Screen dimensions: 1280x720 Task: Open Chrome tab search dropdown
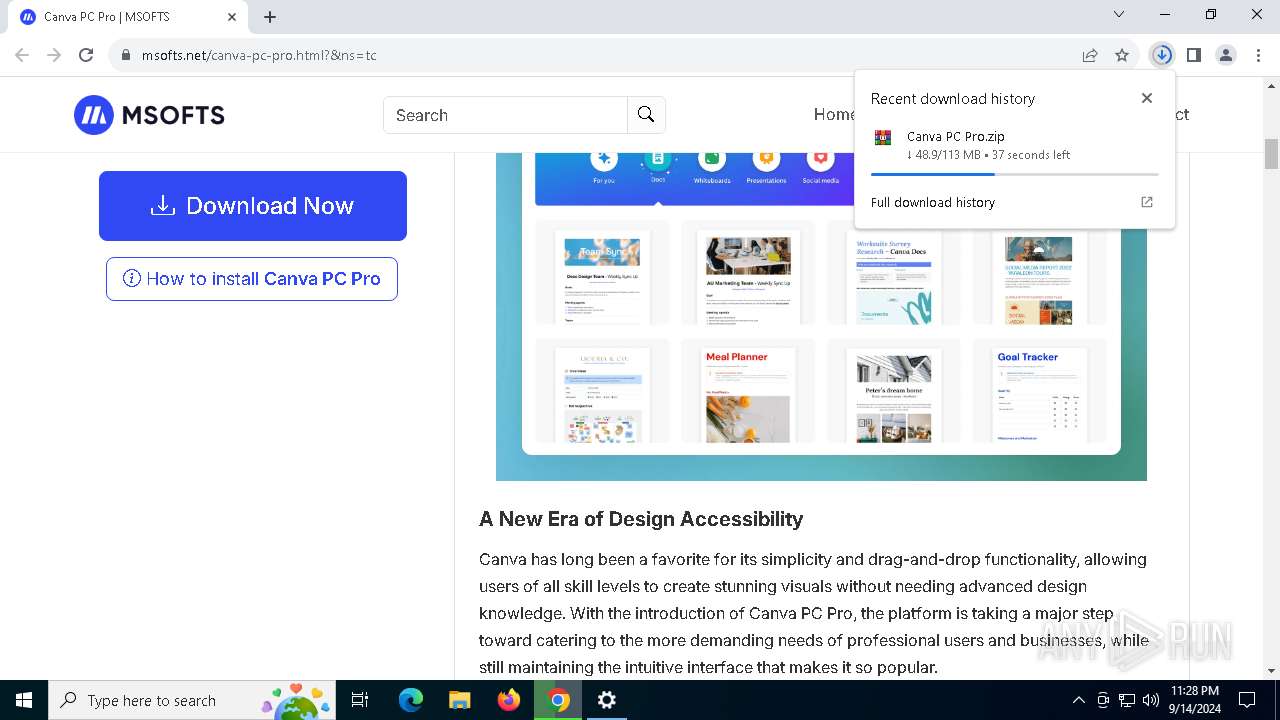coord(1119,15)
